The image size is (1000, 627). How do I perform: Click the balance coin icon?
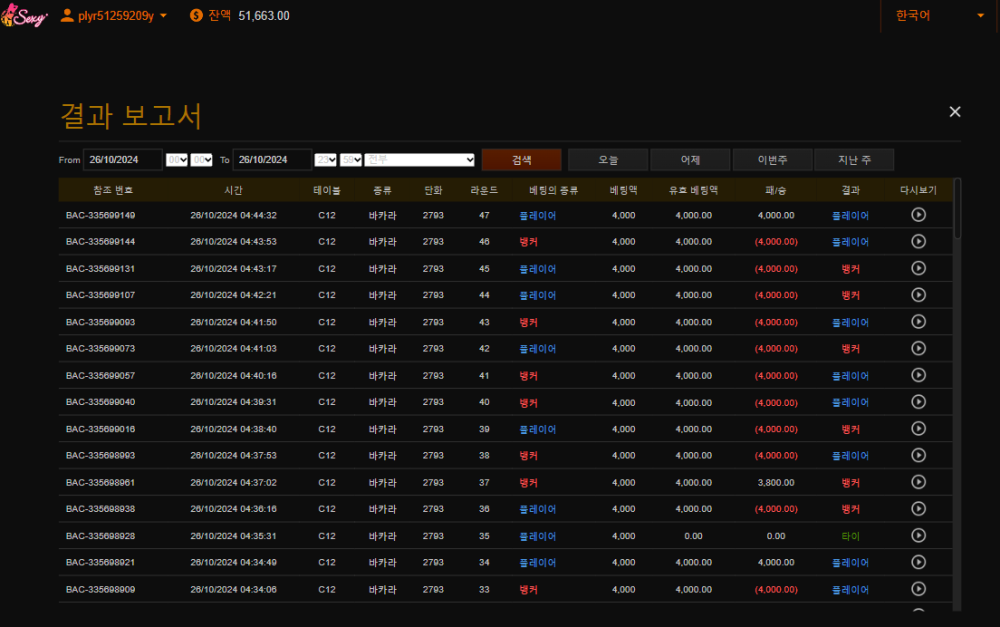(196, 15)
